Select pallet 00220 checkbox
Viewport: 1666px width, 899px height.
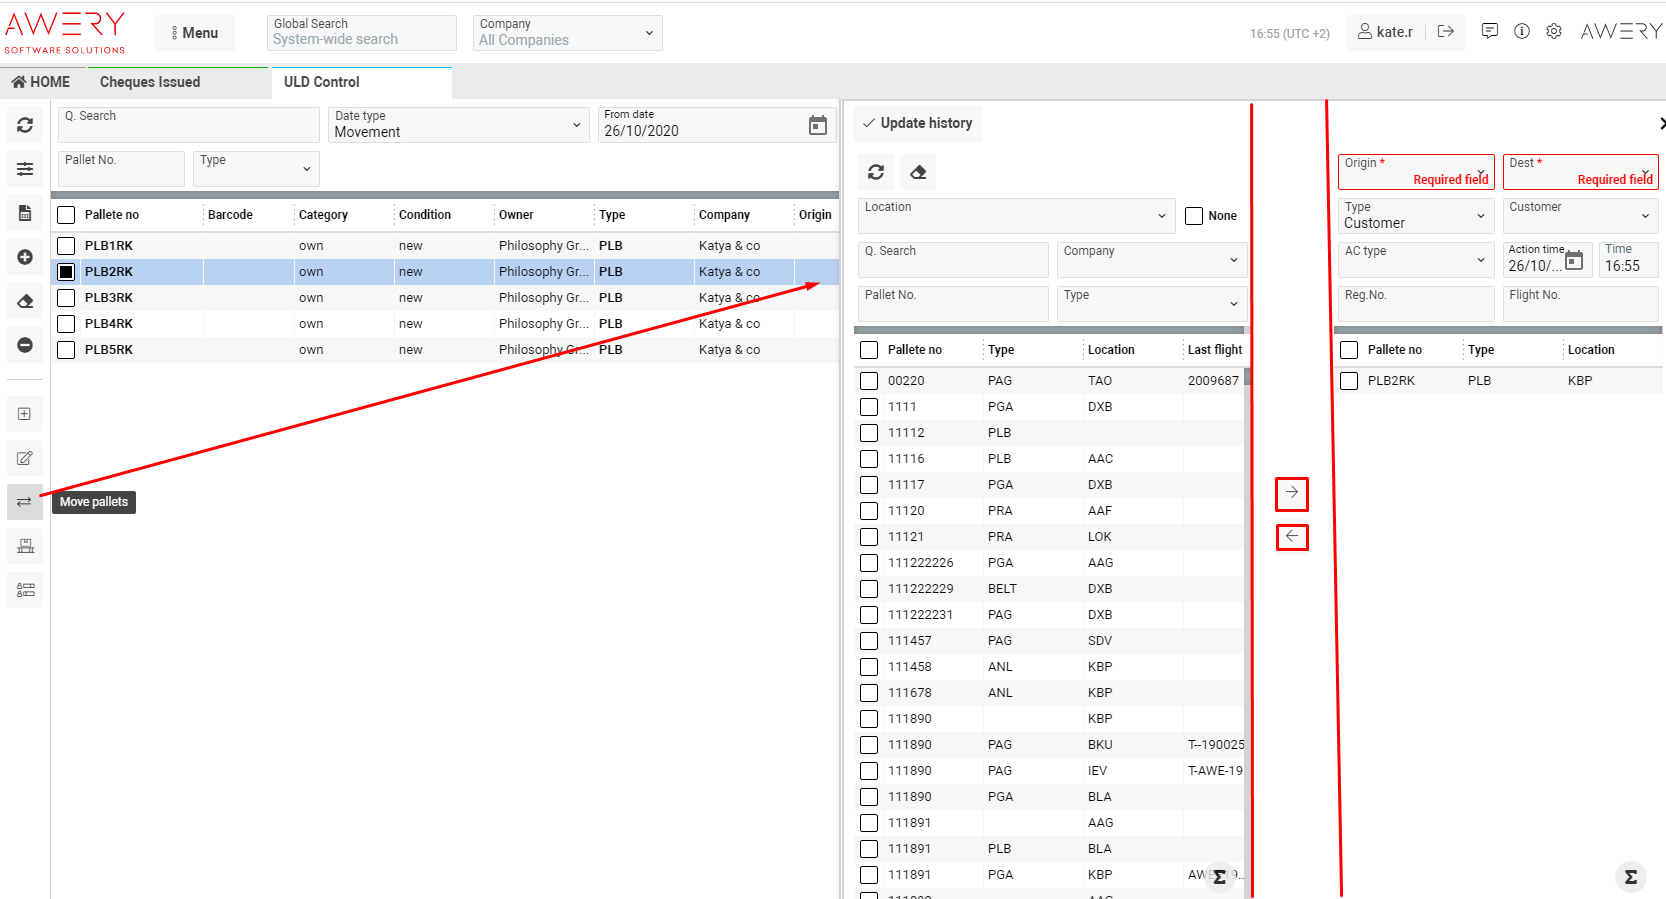click(869, 381)
